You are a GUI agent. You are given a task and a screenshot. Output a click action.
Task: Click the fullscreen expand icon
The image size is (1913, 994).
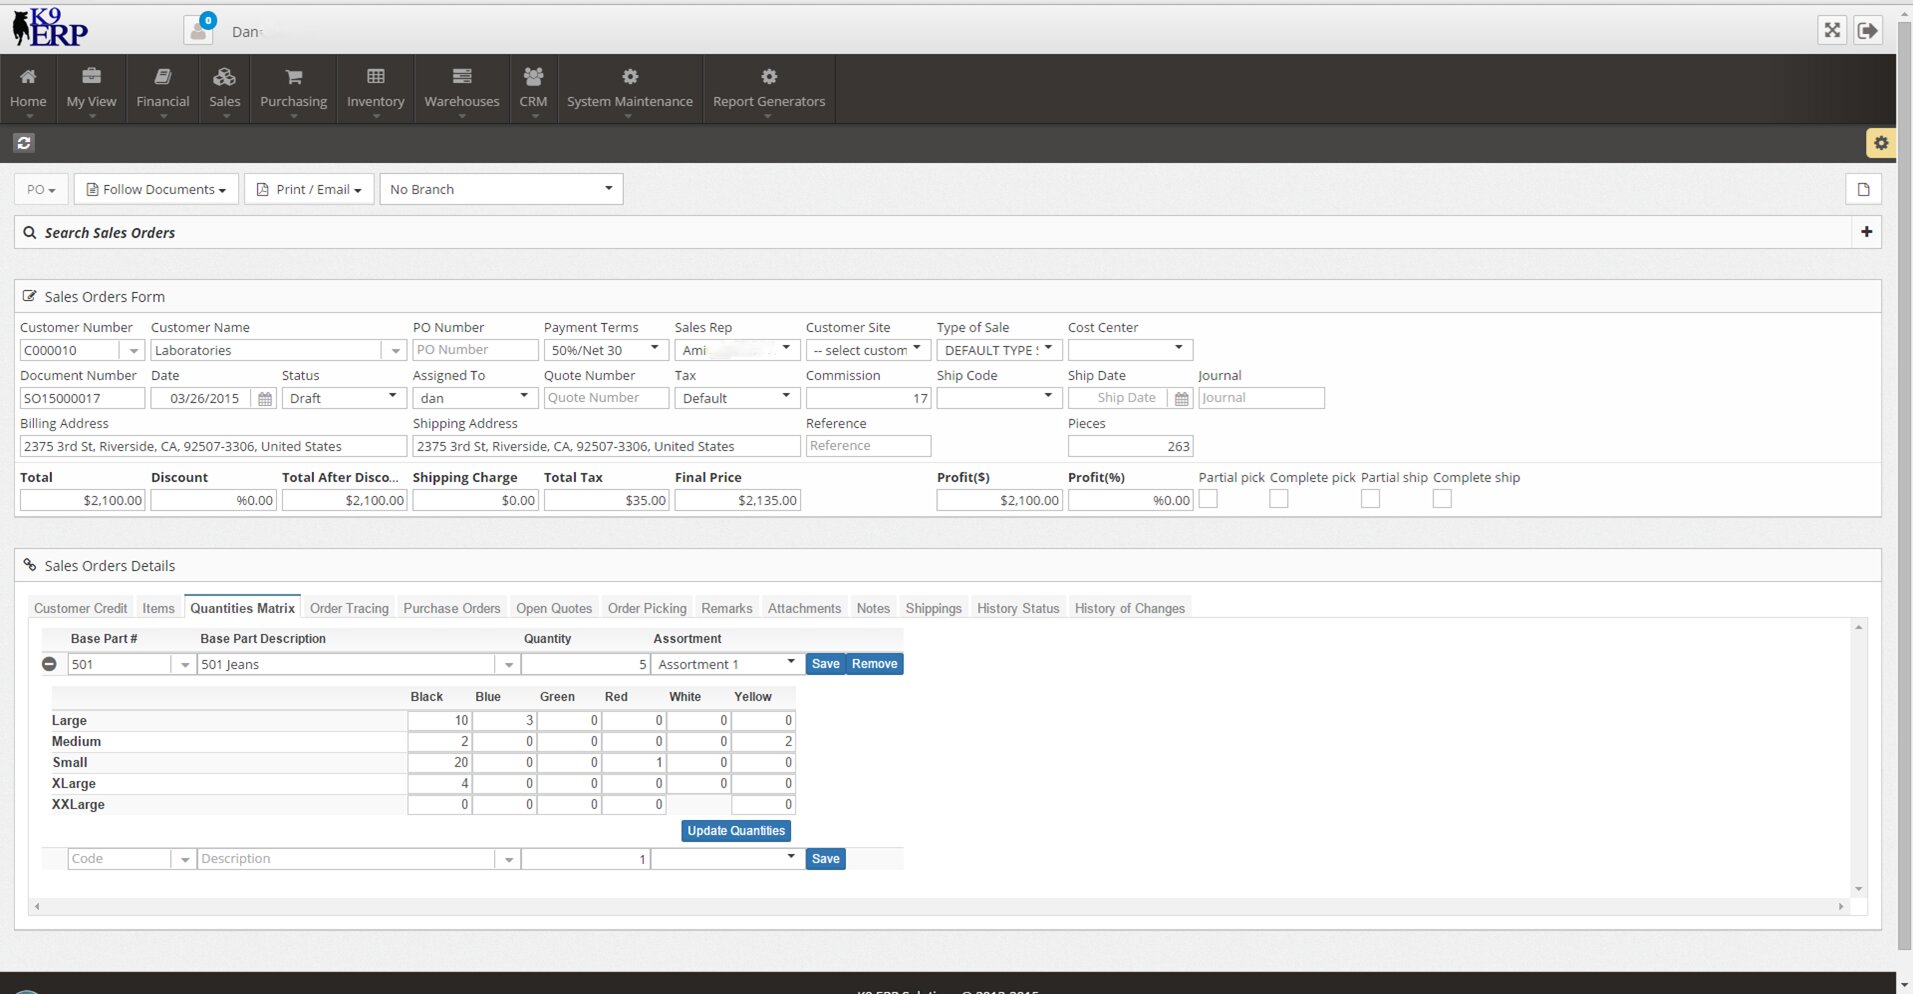1831,30
